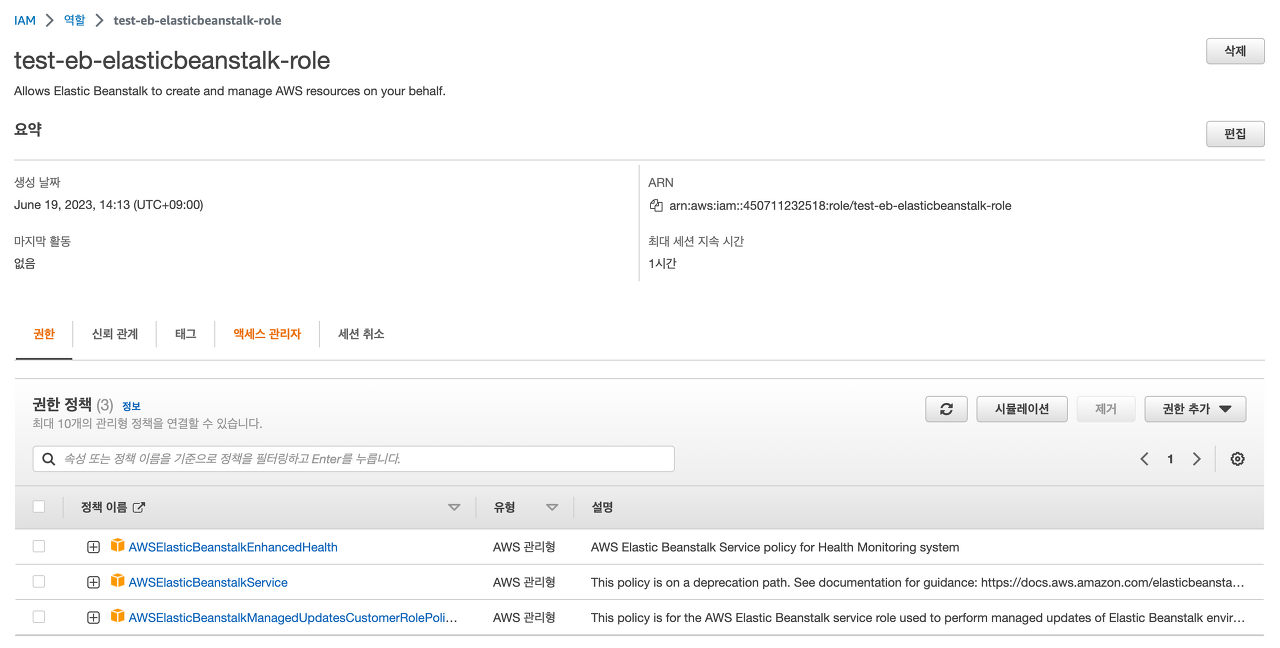Open the AWSElasticBeanstalkEnhancedHealth policy link
The width and height of the screenshot is (1280, 648).
(233, 547)
